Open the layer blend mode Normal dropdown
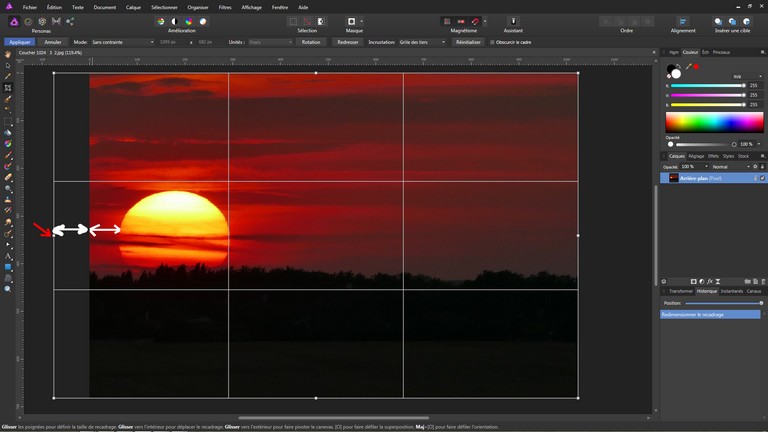Screen dimensions: 768x432 pos(731,167)
